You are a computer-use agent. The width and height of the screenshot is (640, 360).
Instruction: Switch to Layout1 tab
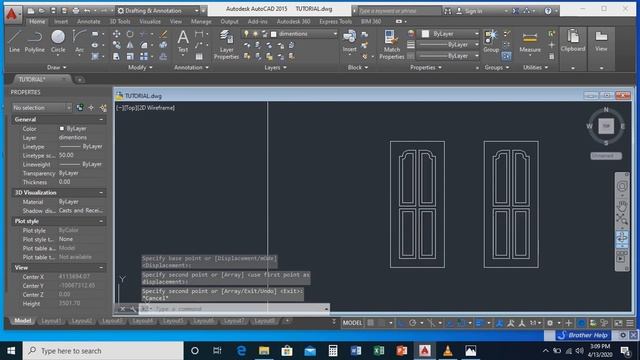51,321
